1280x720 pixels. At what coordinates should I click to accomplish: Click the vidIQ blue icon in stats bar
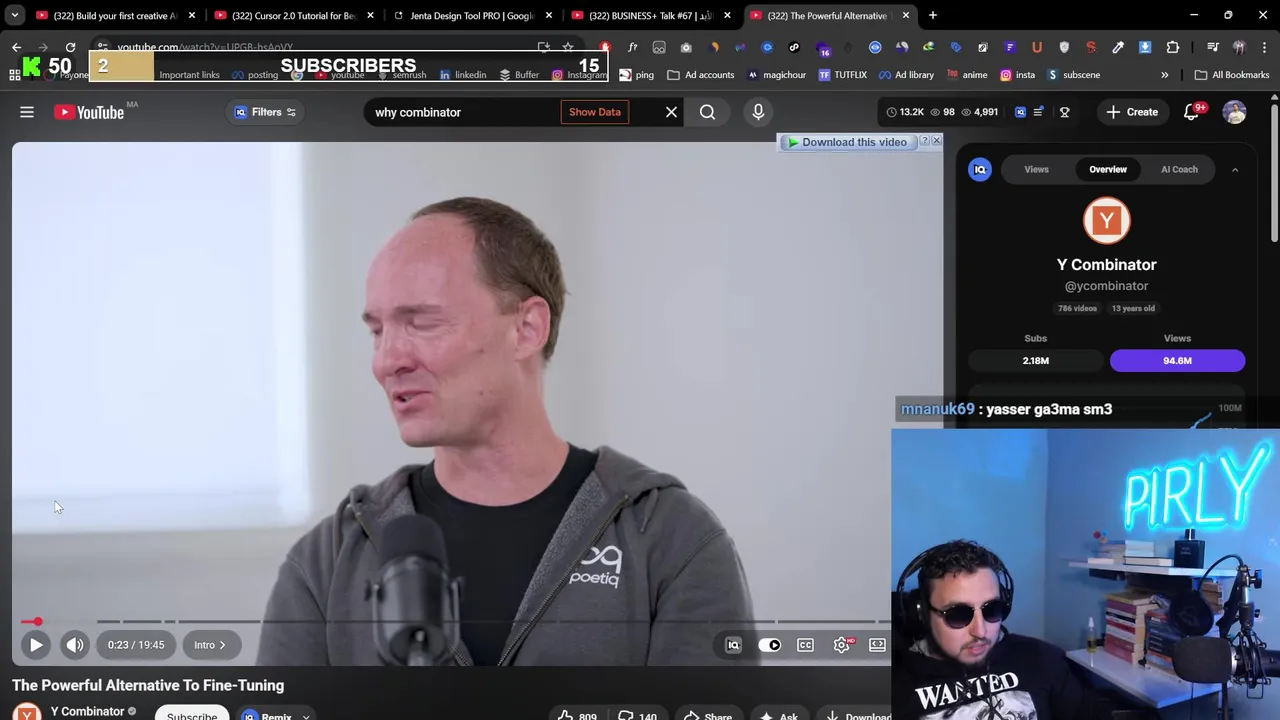pos(1020,112)
